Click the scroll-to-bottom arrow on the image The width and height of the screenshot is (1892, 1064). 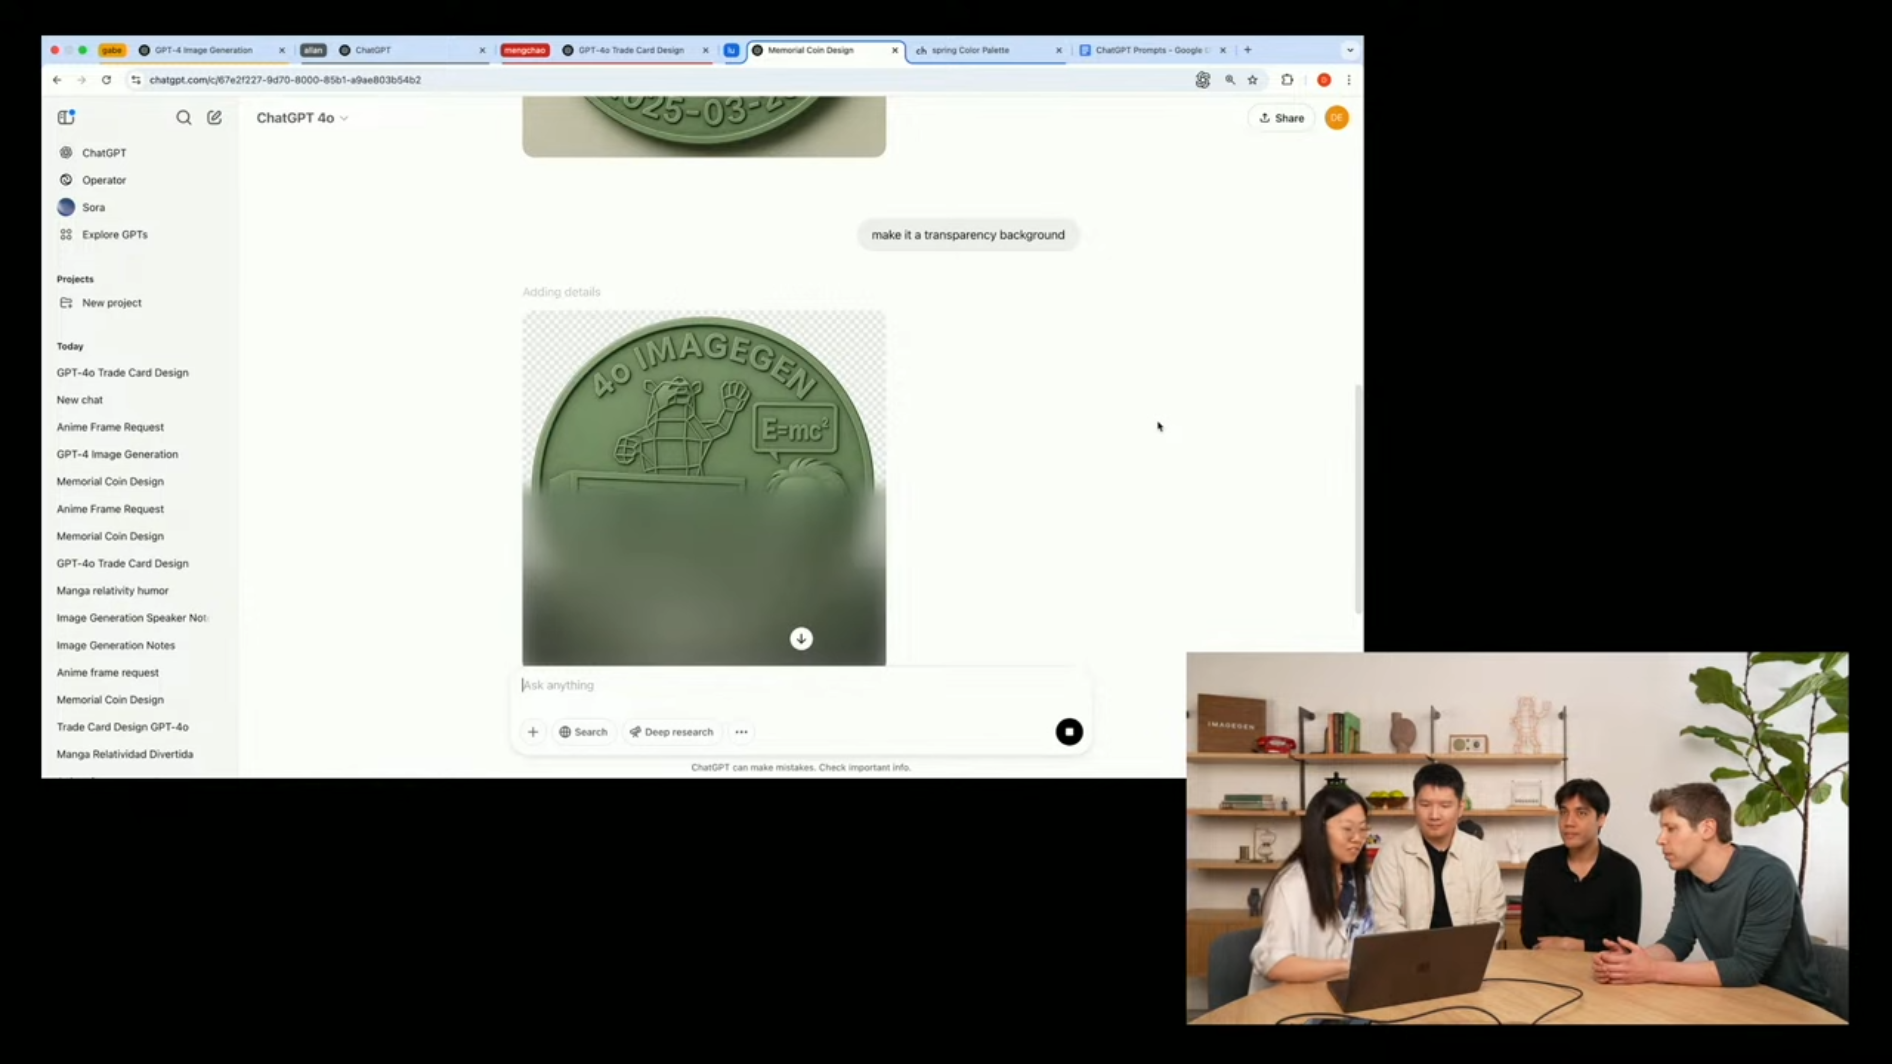point(801,639)
